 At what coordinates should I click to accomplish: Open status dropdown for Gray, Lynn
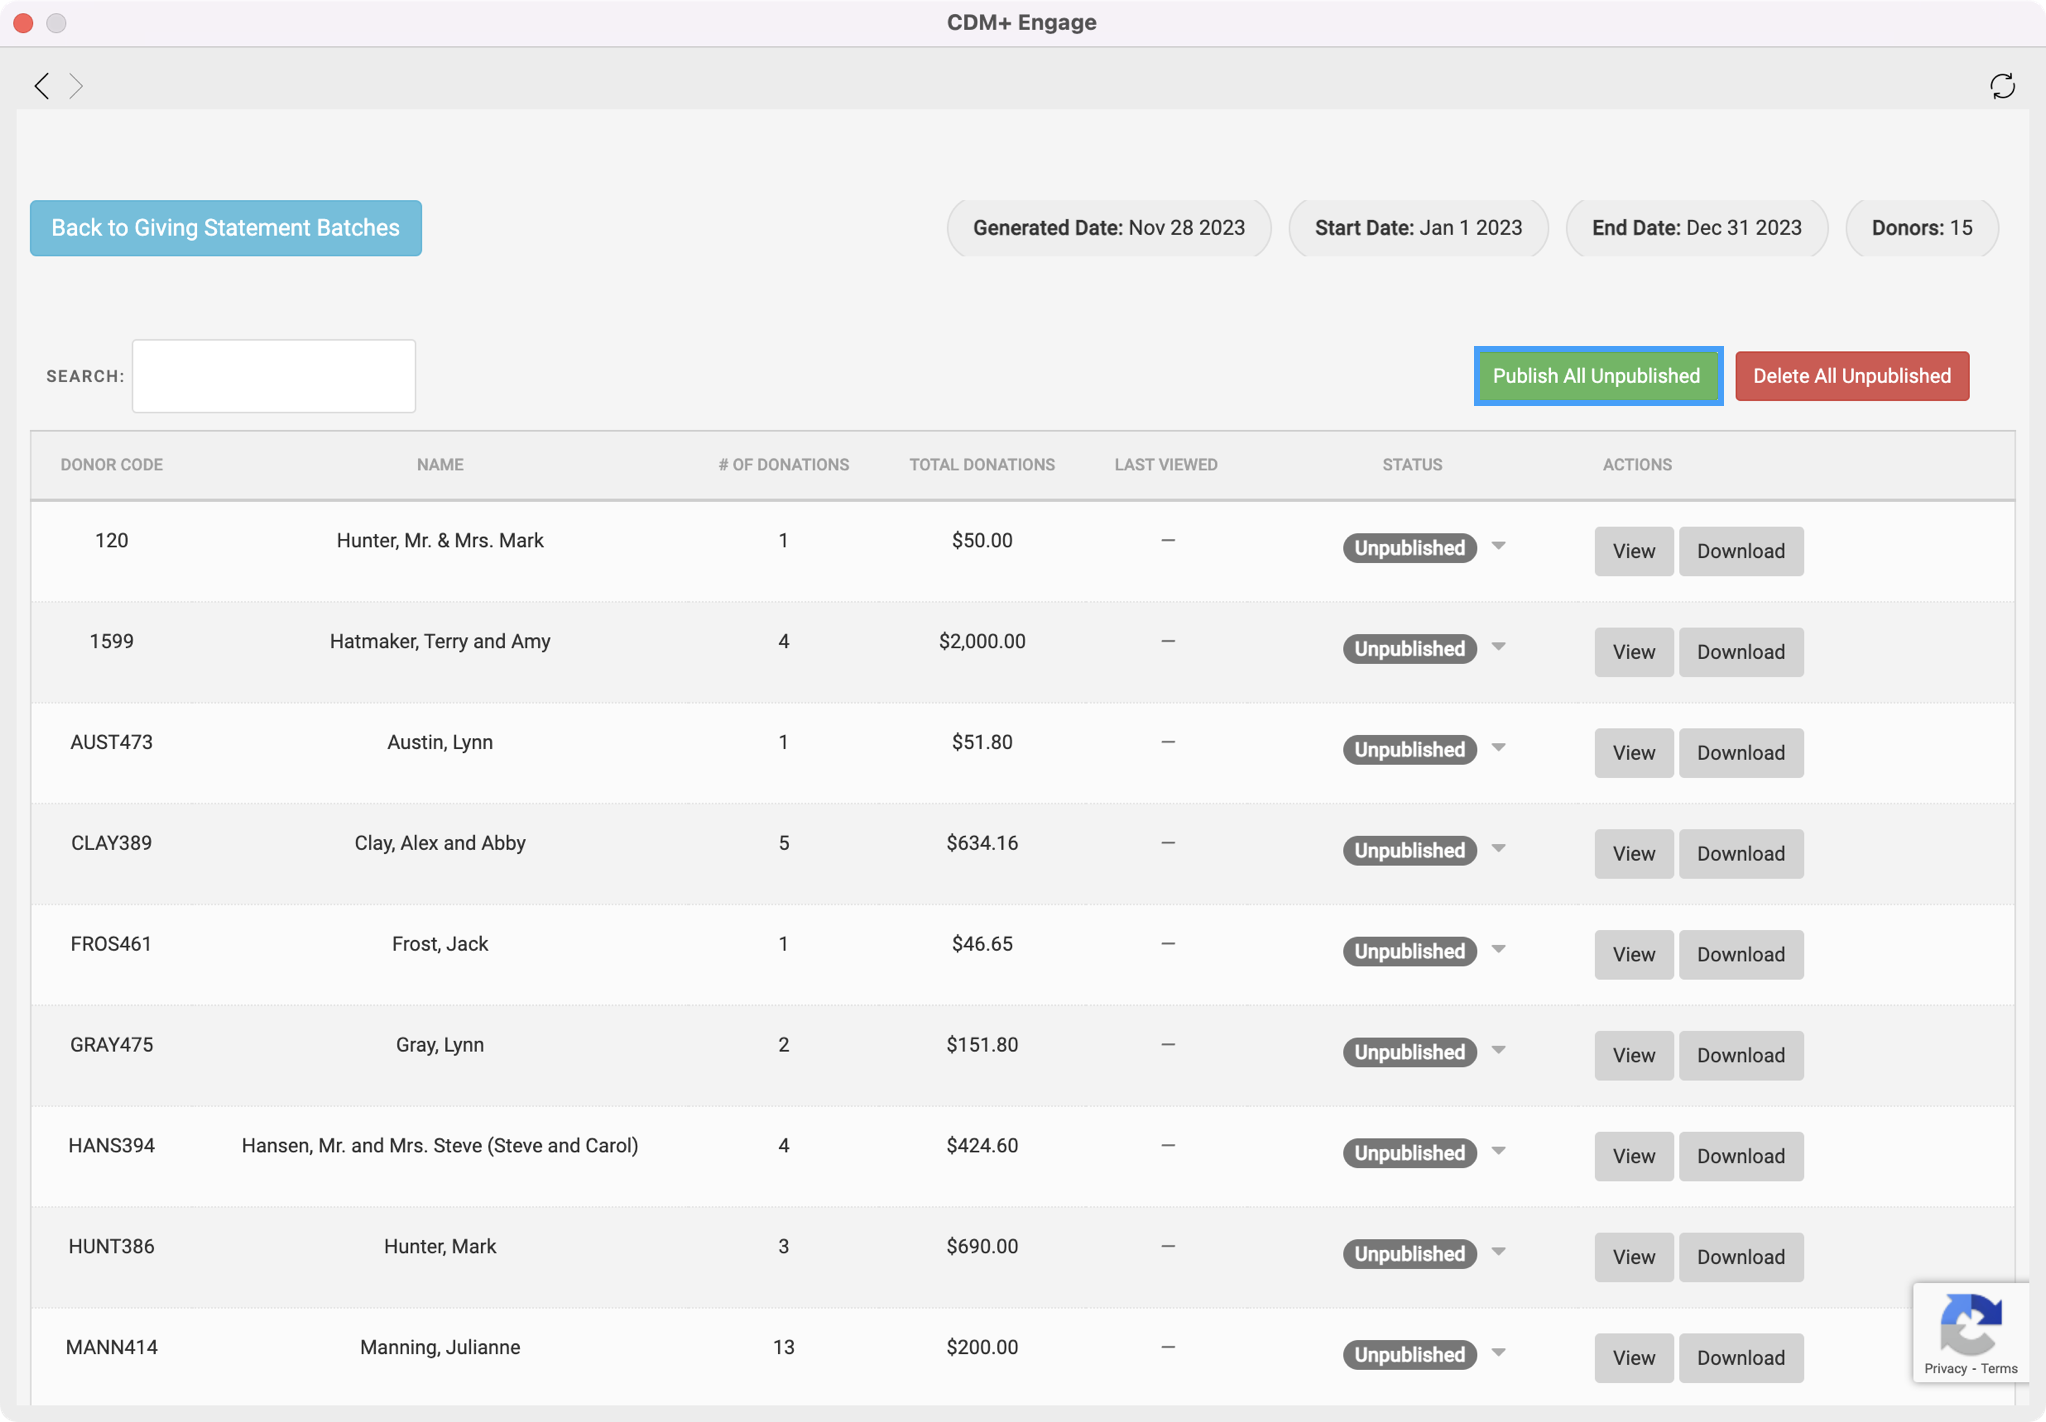tap(1498, 1050)
